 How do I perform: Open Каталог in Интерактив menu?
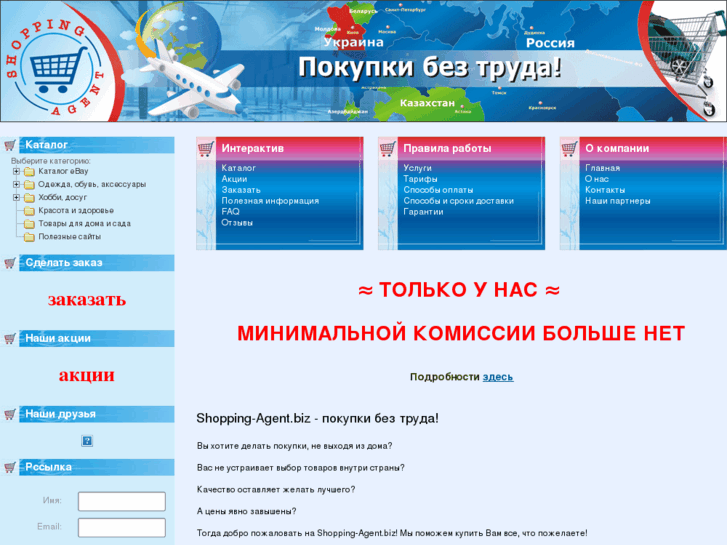(x=238, y=168)
